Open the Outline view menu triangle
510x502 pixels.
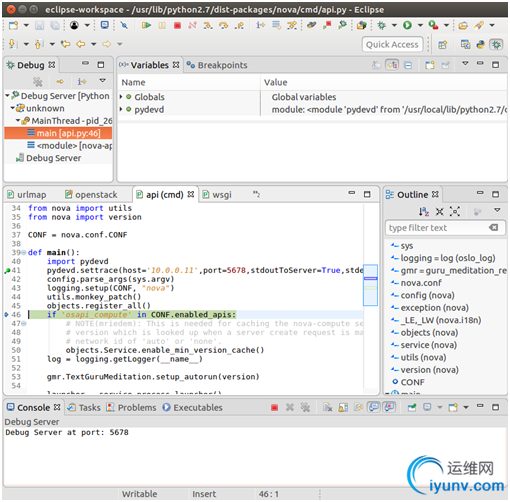click(497, 210)
